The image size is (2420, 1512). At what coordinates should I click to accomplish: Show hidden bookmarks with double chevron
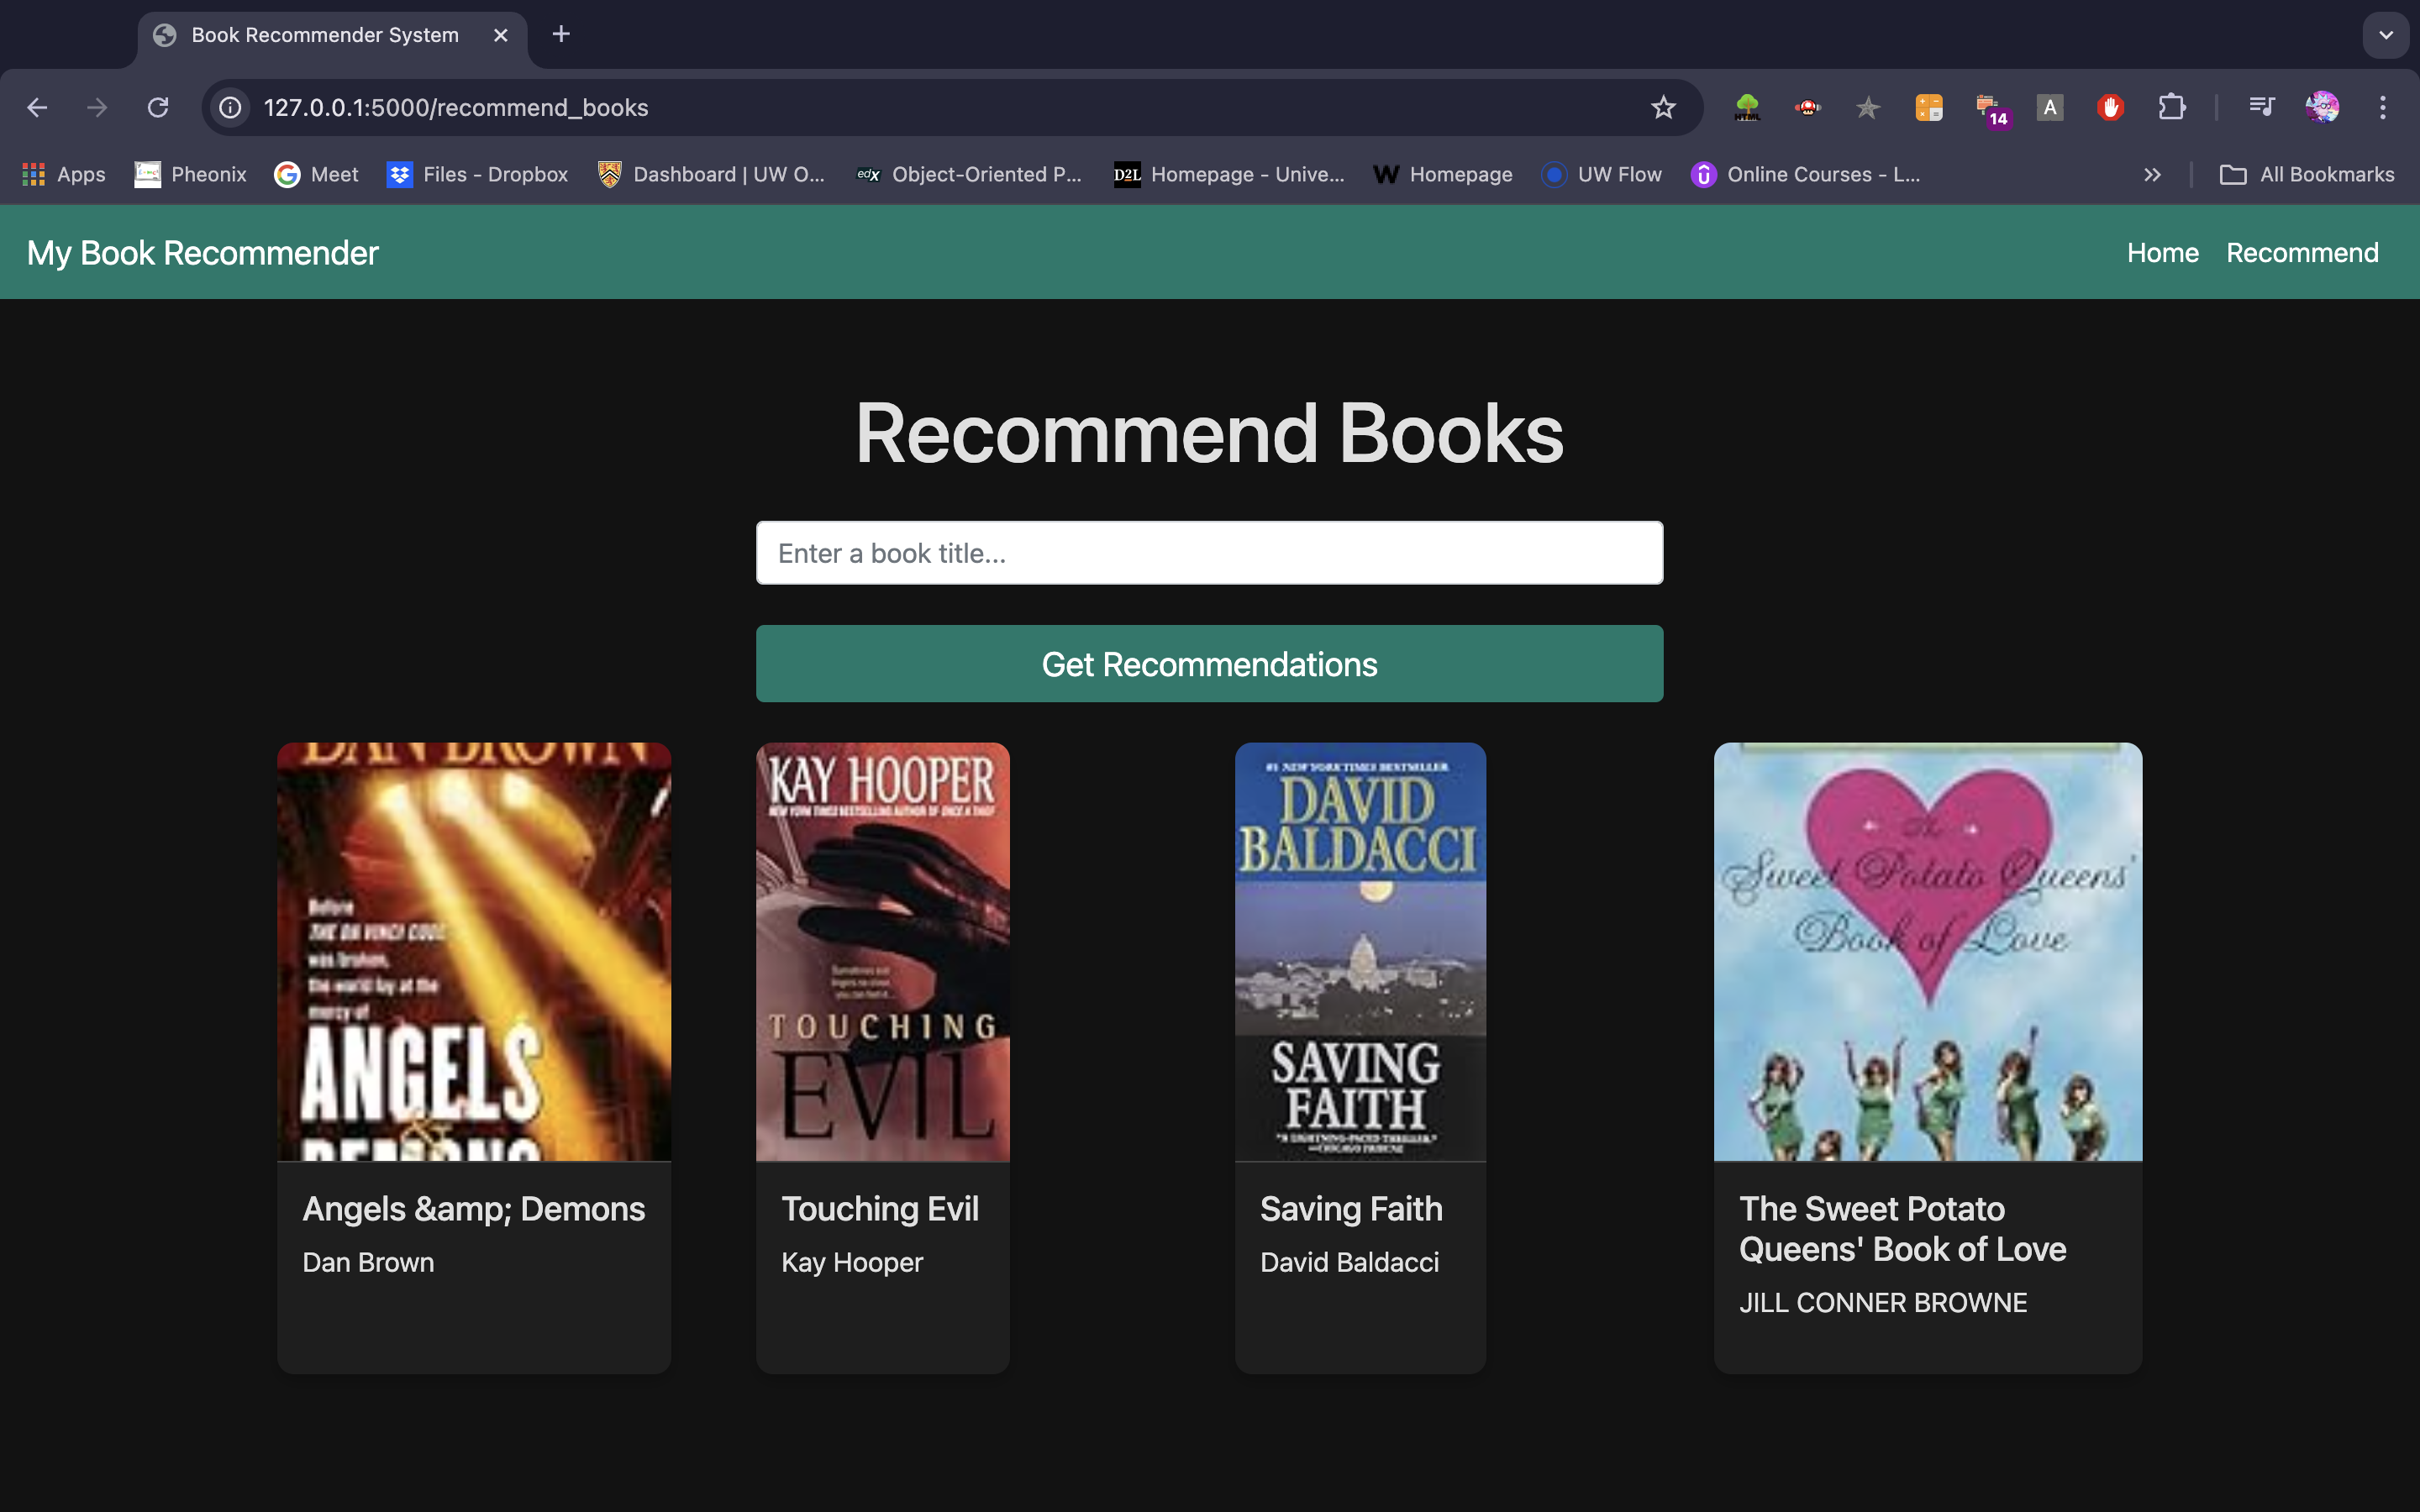(x=2152, y=175)
